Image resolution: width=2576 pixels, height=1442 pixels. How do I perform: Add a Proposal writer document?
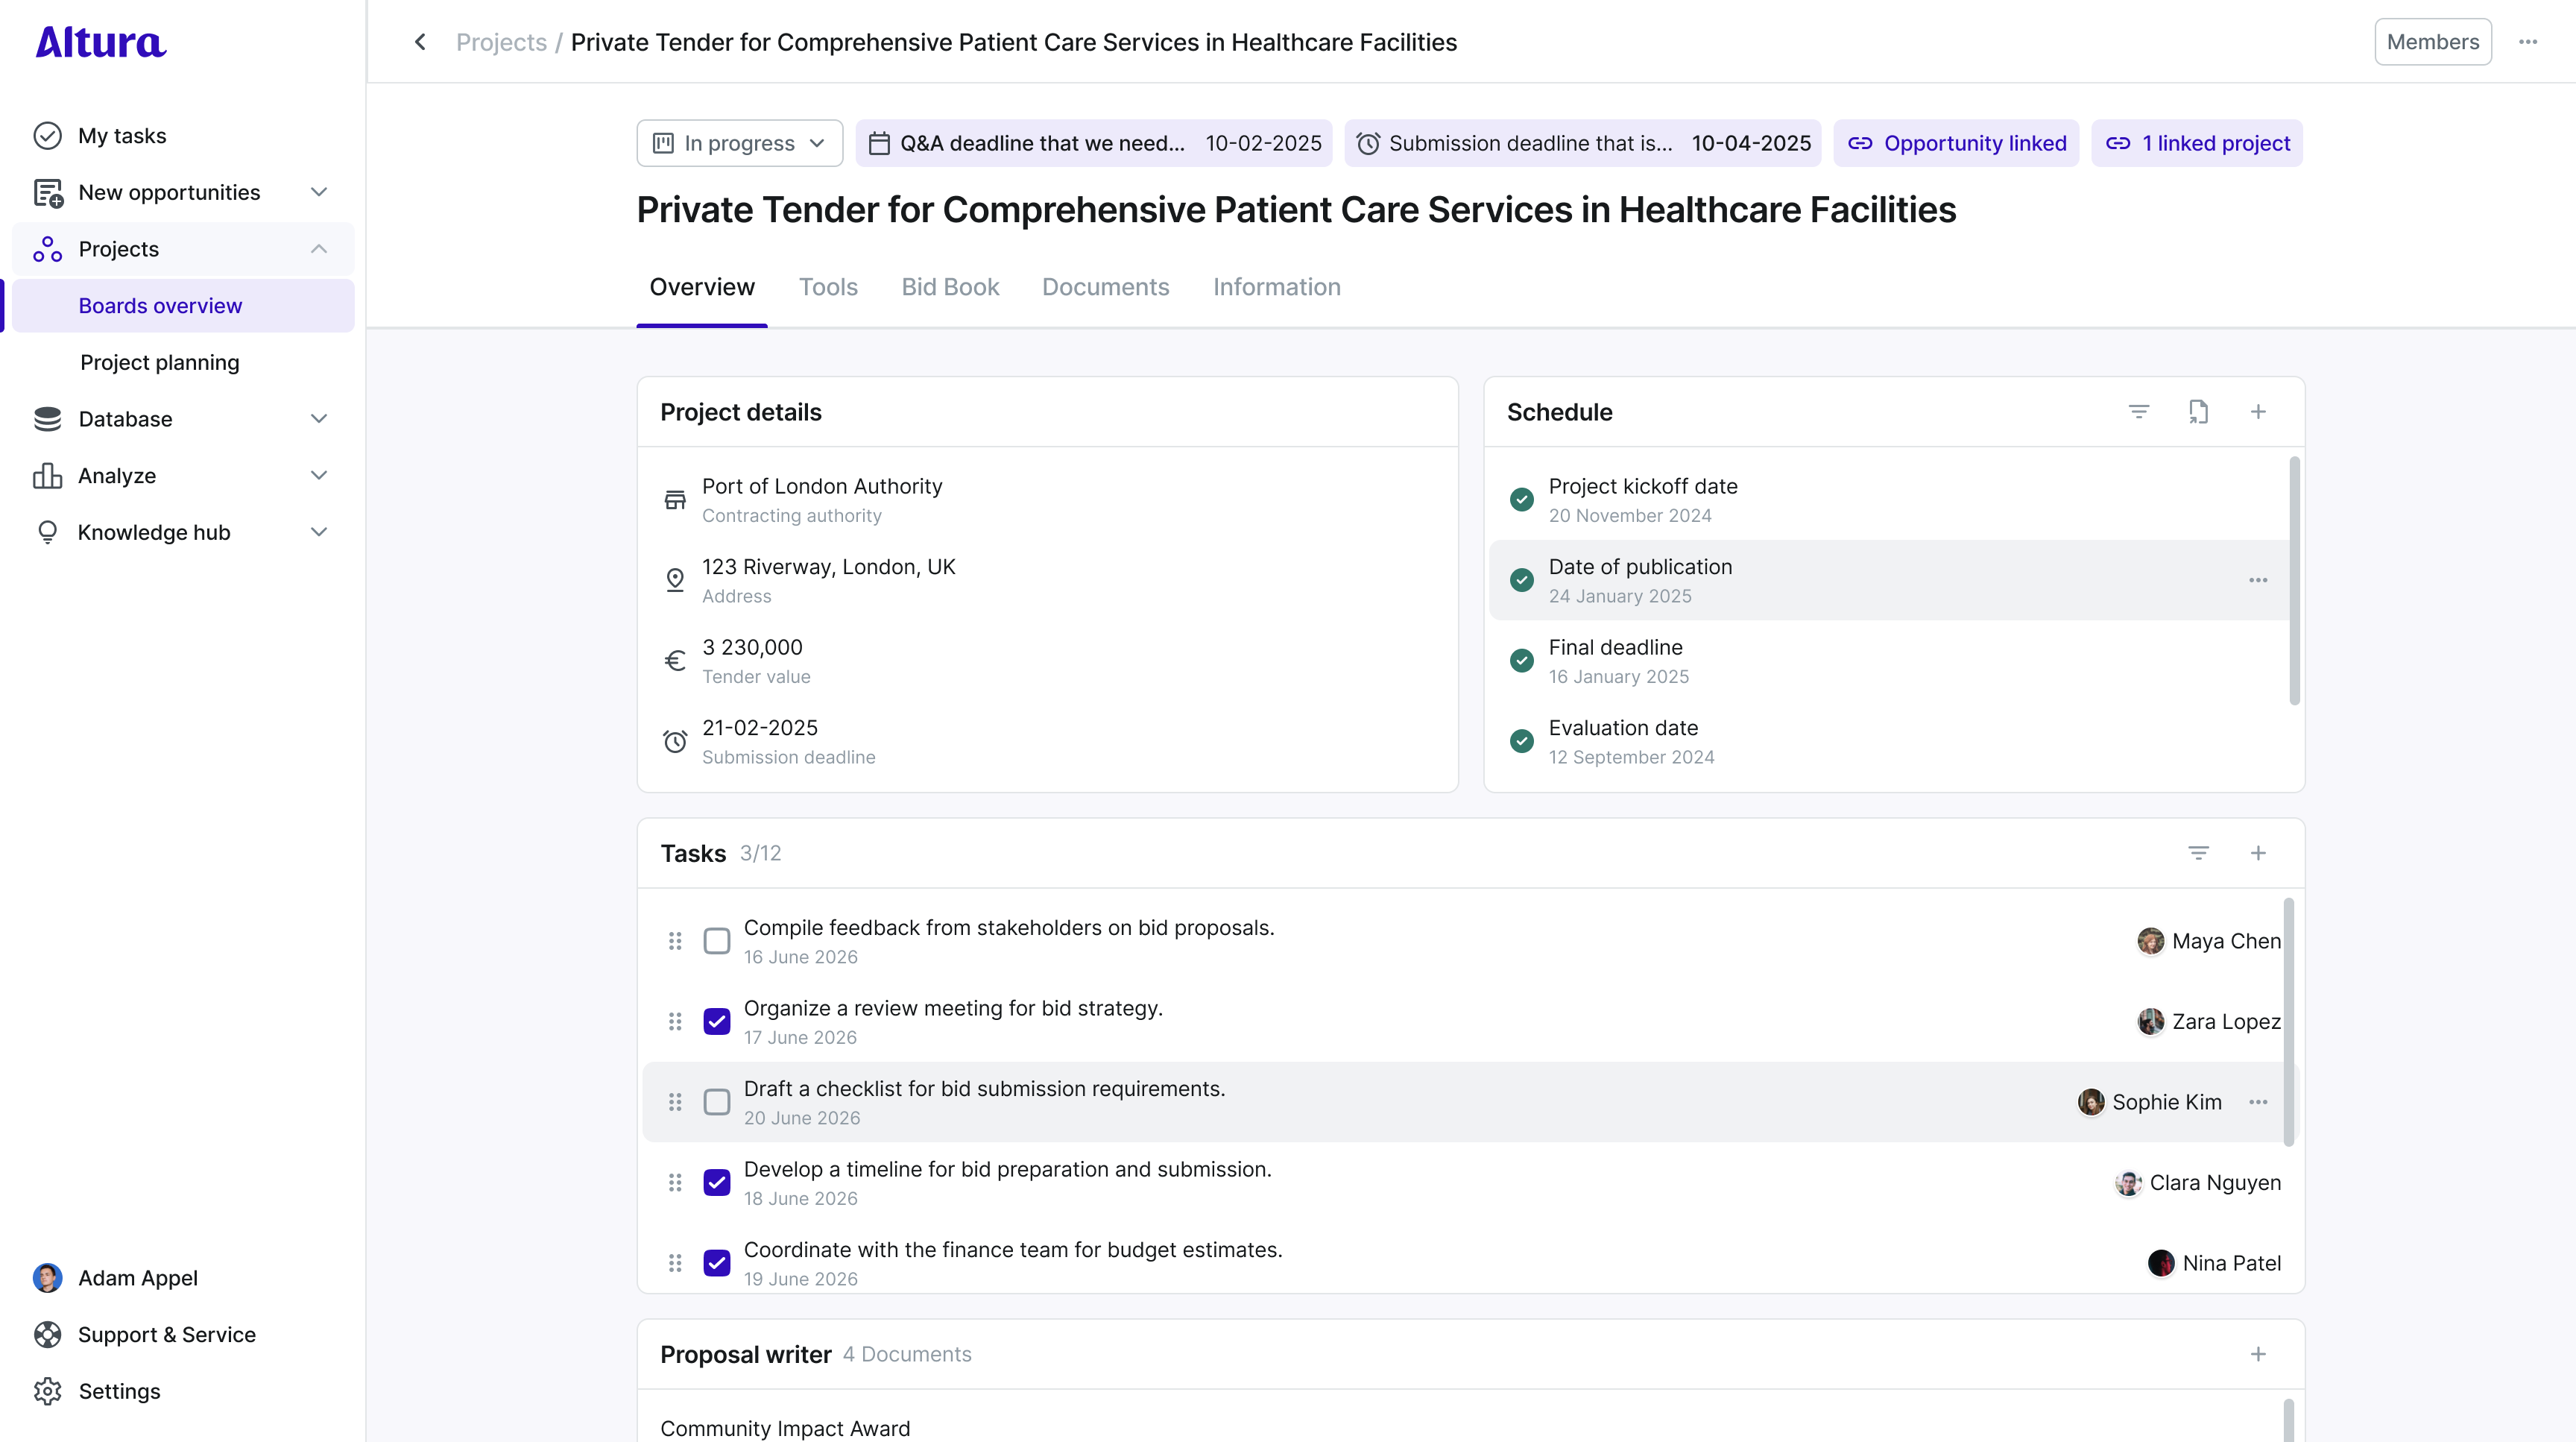2258,1354
